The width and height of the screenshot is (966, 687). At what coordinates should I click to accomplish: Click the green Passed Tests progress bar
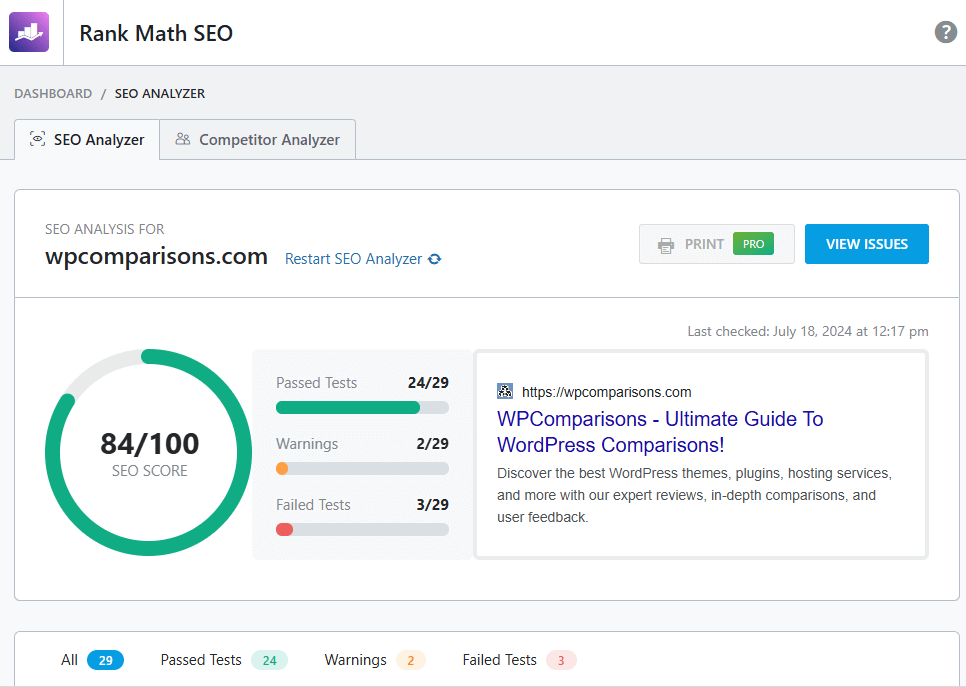(348, 407)
